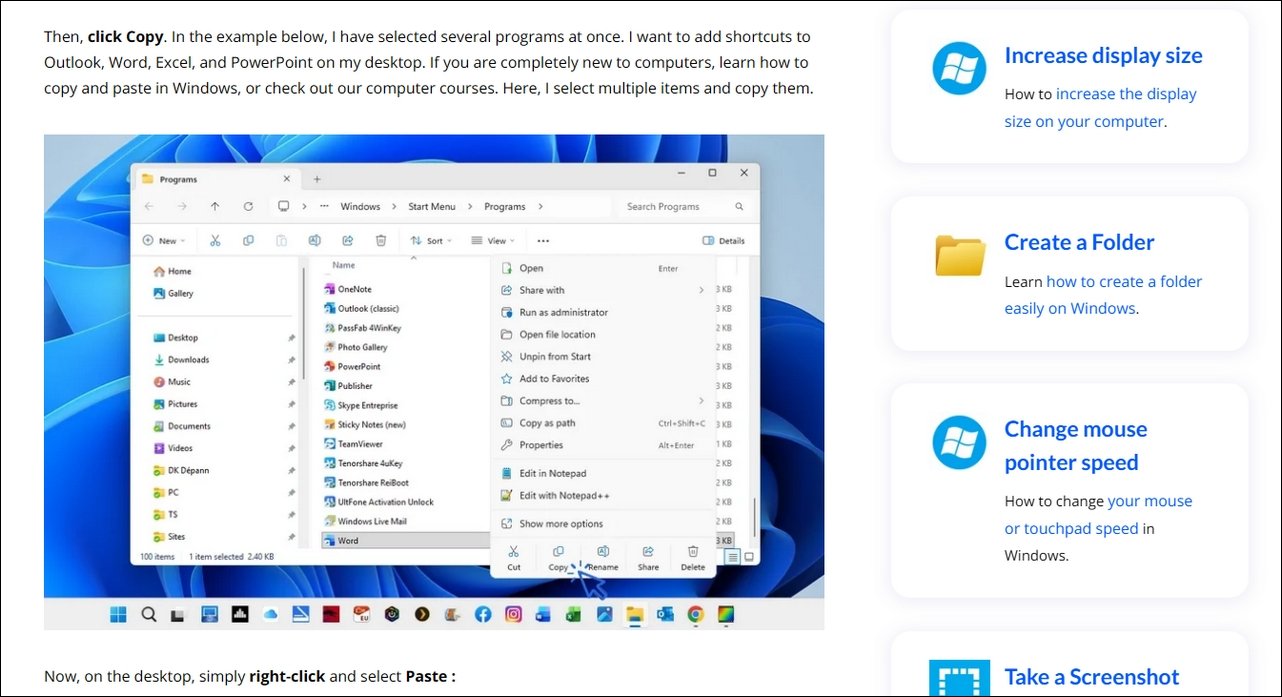Follow the 'how to create a folder easily' link
Image resolution: width=1282 pixels, height=697 pixels.
point(1103,294)
